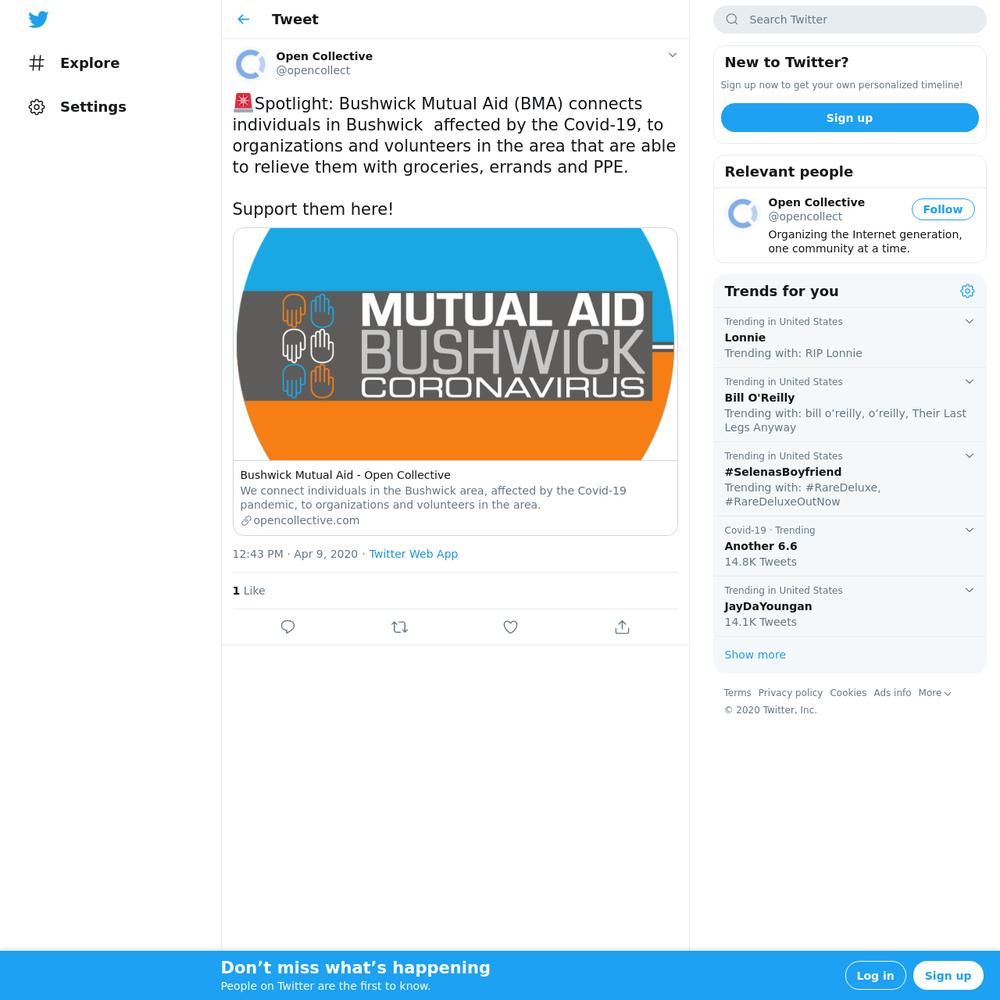Open the Open Collective profile avatar in tweet
The width and height of the screenshot is (1000, 1000).
tap(250, 64)
